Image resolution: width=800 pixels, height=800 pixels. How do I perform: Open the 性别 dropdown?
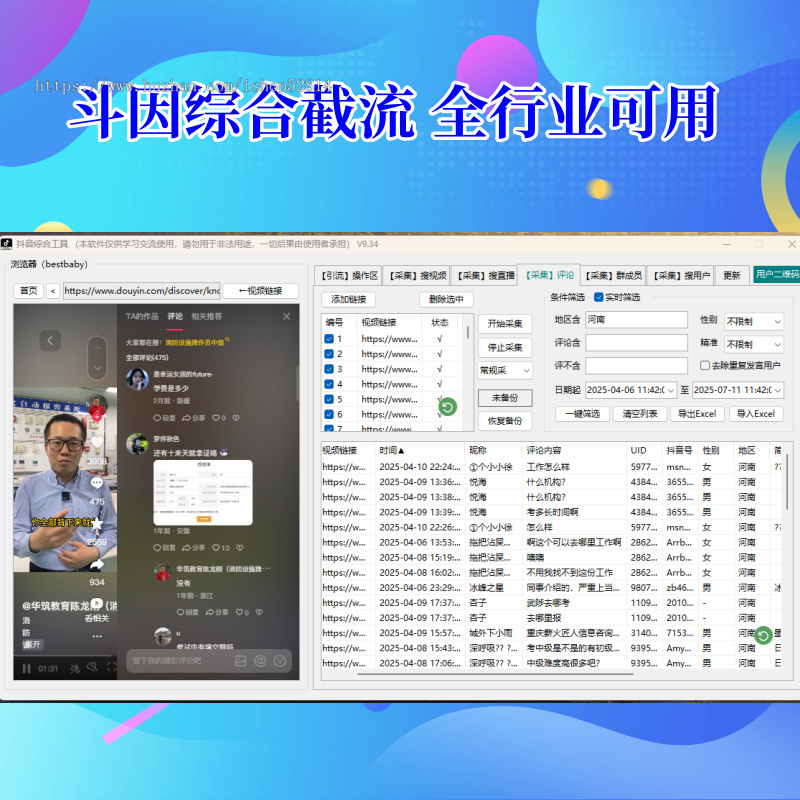pos(754,321)
